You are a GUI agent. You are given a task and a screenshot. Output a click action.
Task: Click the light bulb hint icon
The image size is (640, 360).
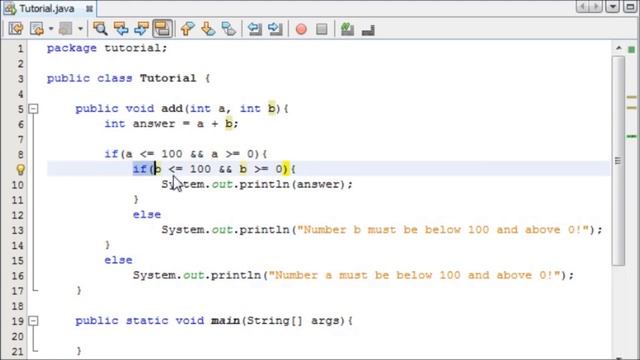[20, 169]
